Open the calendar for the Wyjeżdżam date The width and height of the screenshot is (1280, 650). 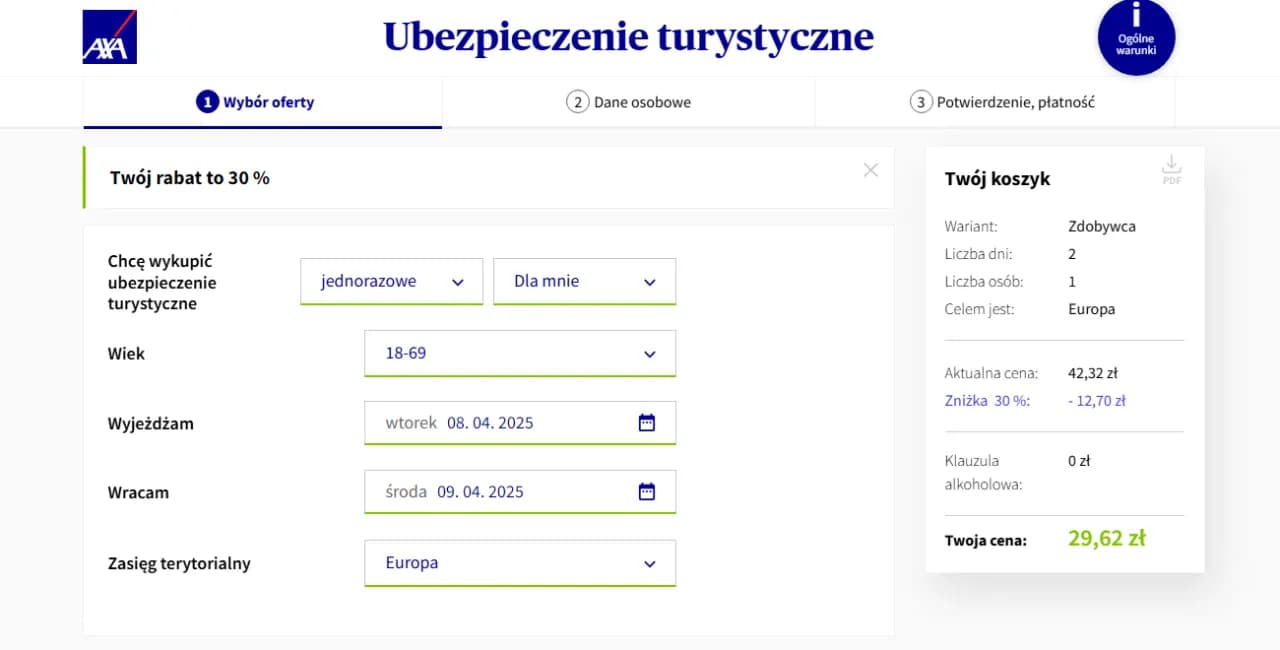point(647,422)
